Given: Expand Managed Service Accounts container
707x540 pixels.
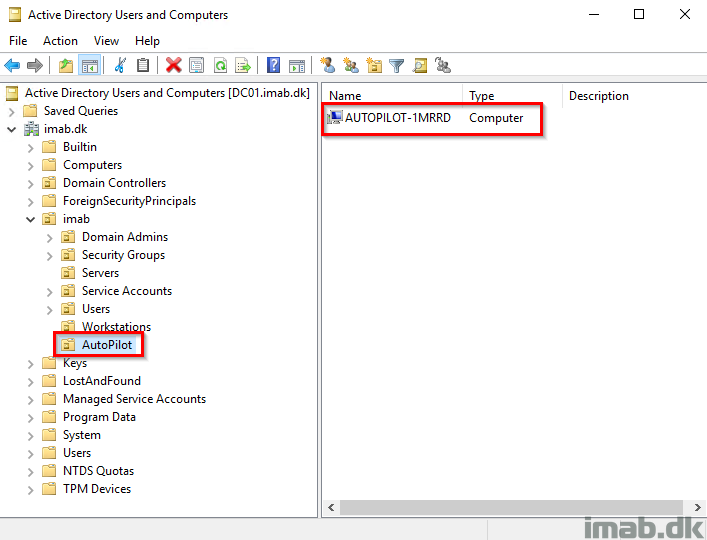Looking at the screenshot, I should tap(31, 400).
